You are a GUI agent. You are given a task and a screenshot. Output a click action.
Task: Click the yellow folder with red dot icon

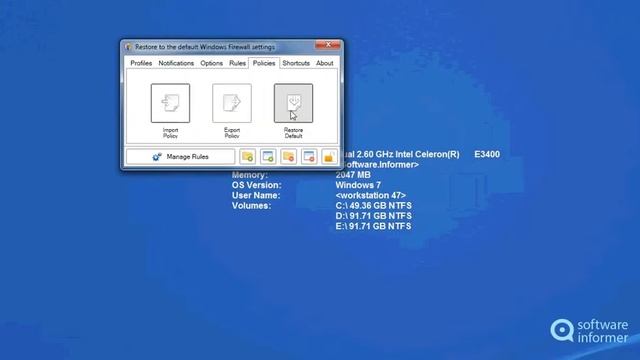click(289, 157)
